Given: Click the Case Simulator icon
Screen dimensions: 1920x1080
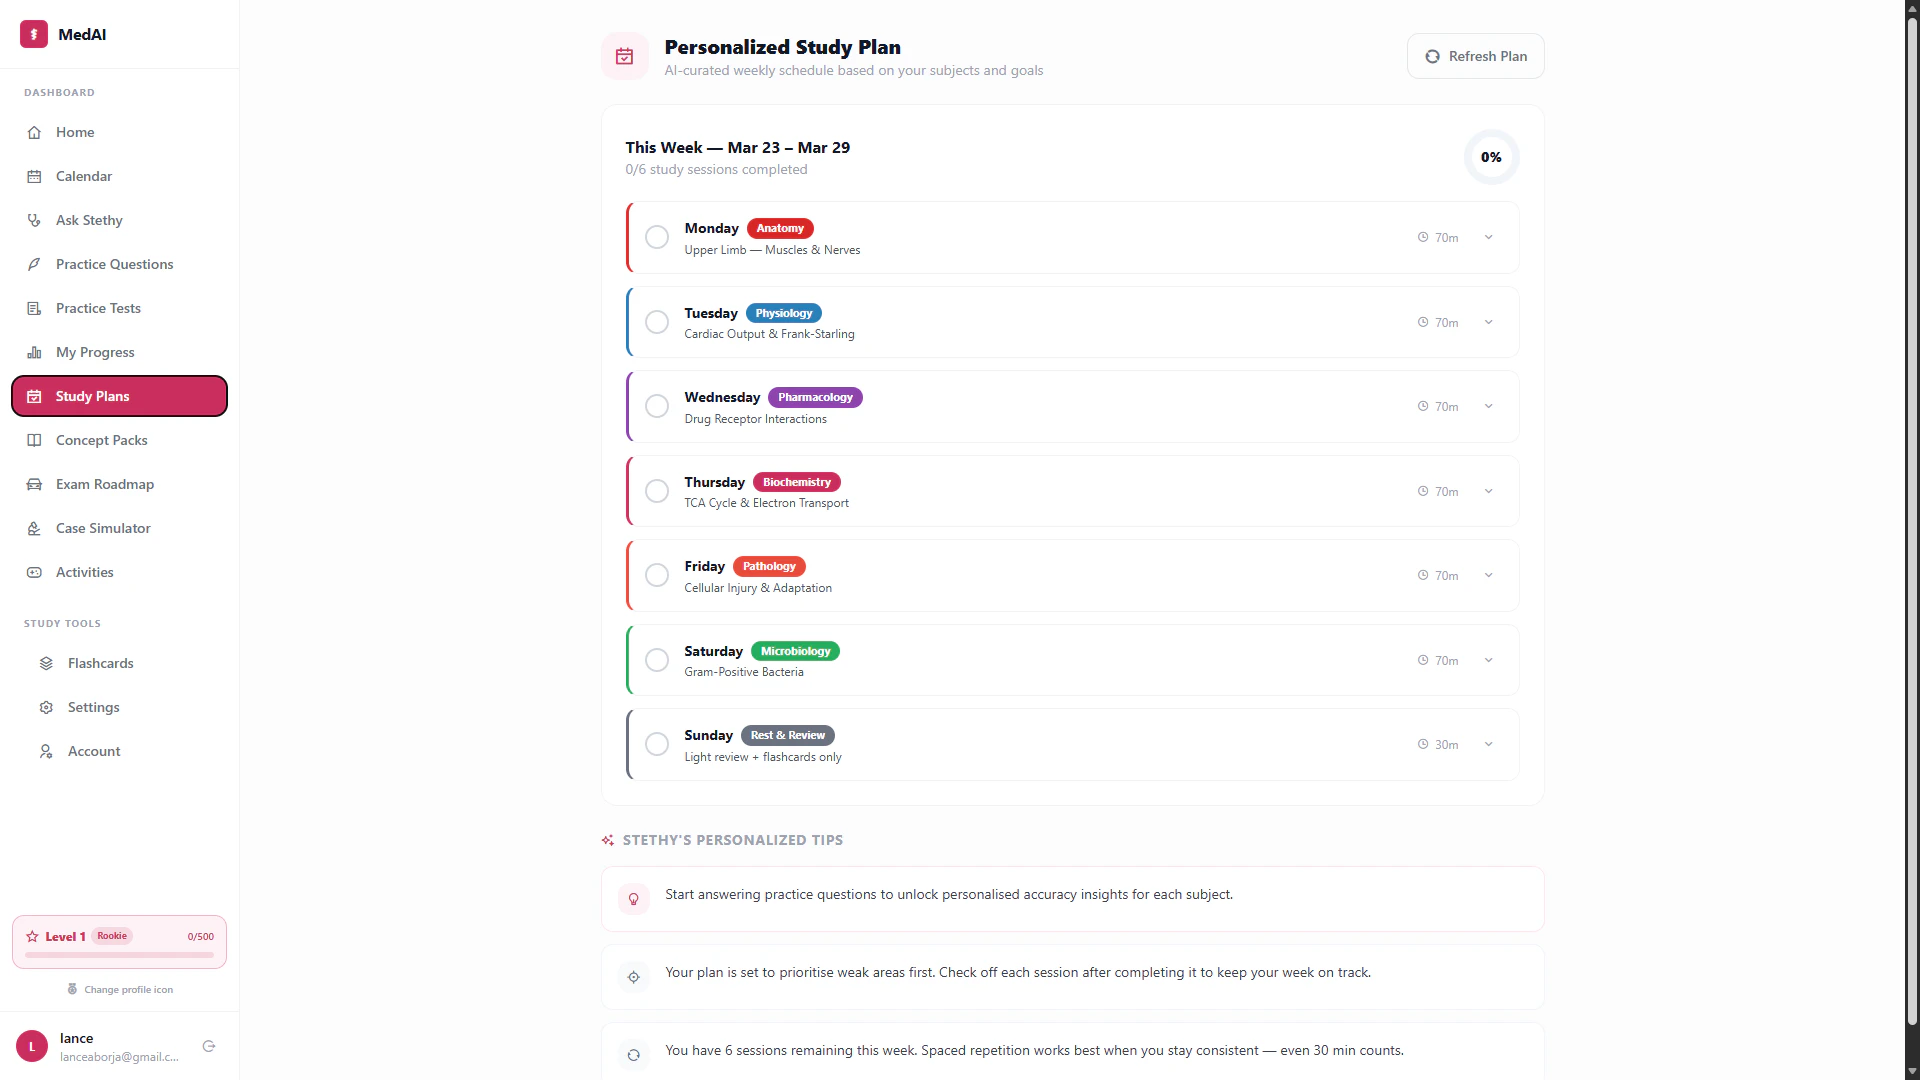Looking at the screenshot, I should pos(34,528).
